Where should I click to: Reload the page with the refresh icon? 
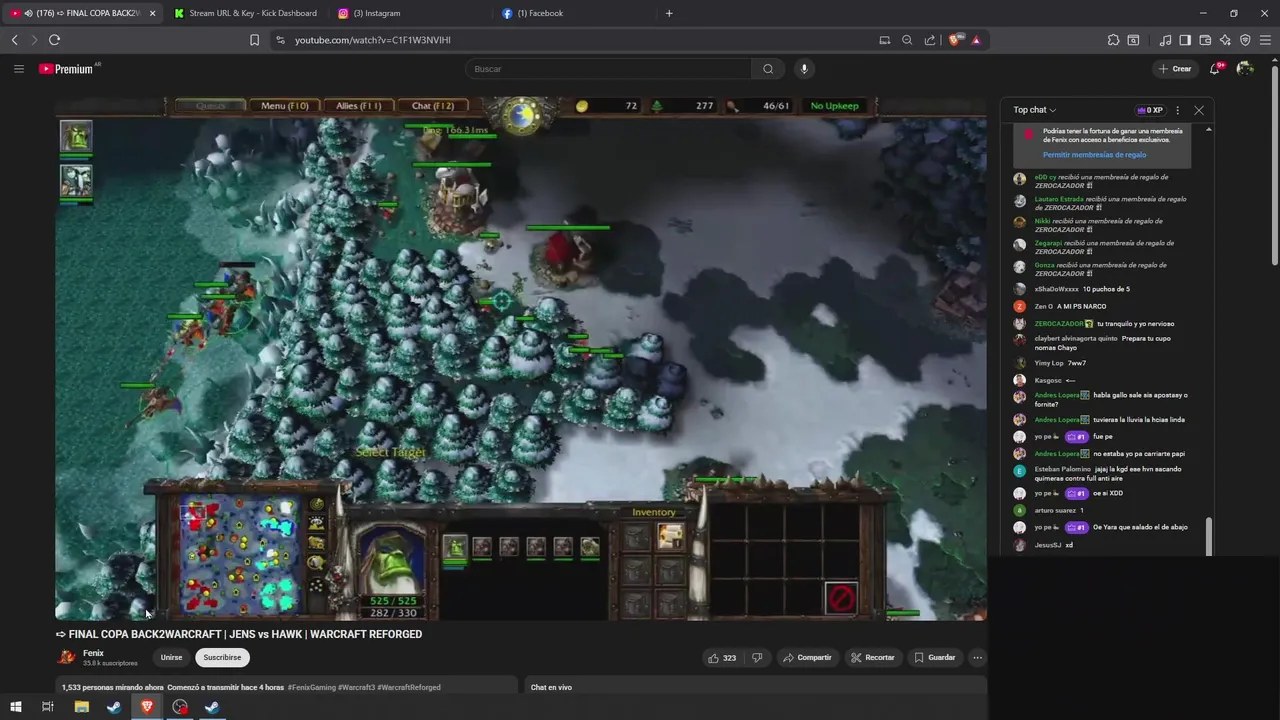[x=54, y=40]
